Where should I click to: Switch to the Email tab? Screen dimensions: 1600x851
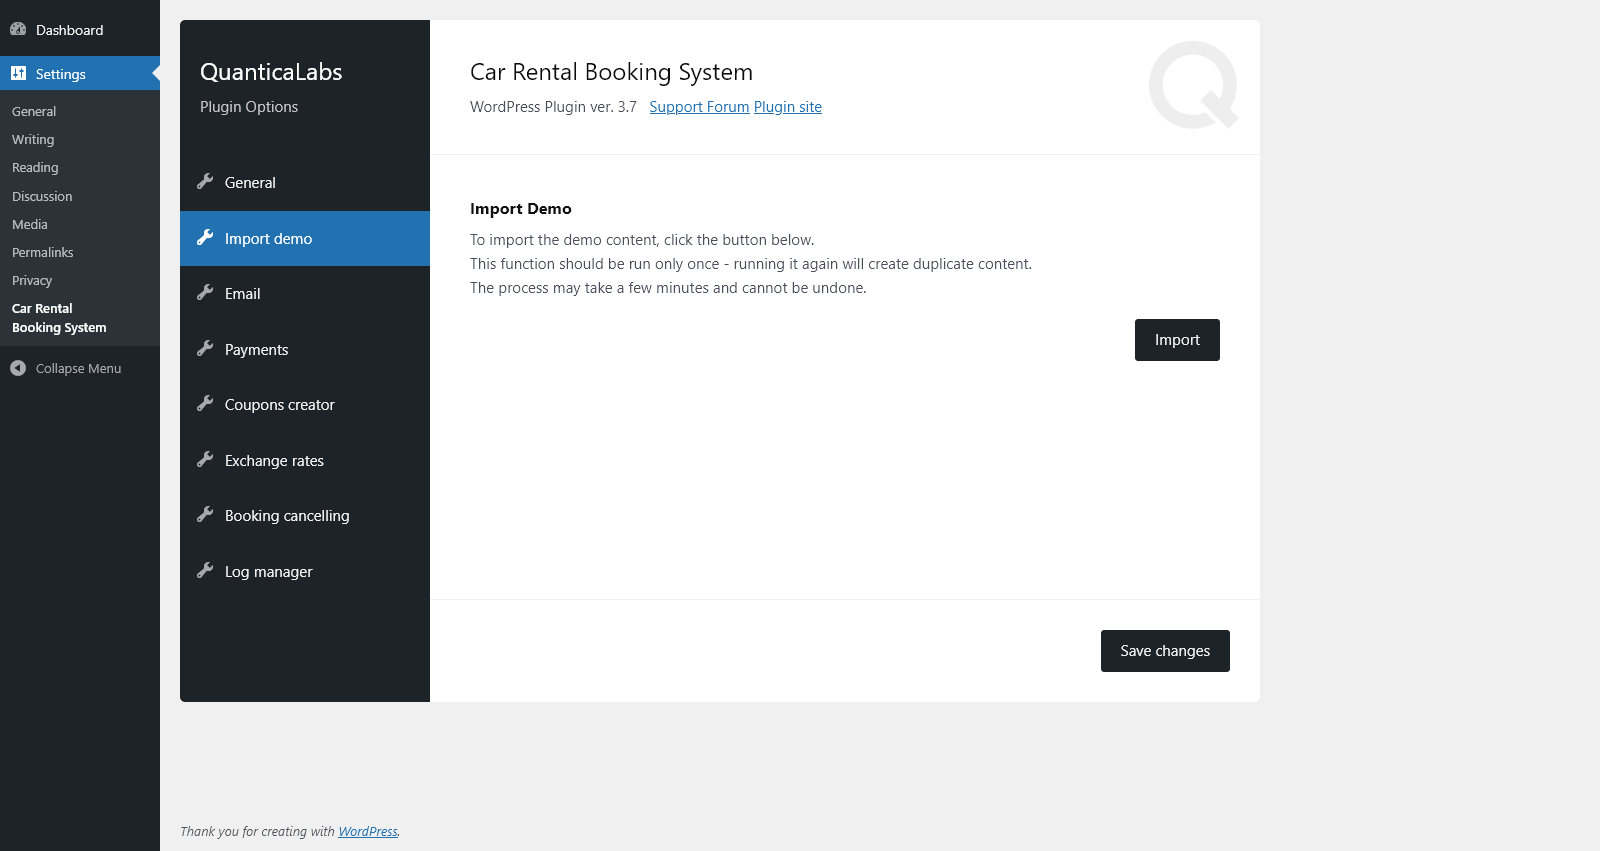coord(305,294)
